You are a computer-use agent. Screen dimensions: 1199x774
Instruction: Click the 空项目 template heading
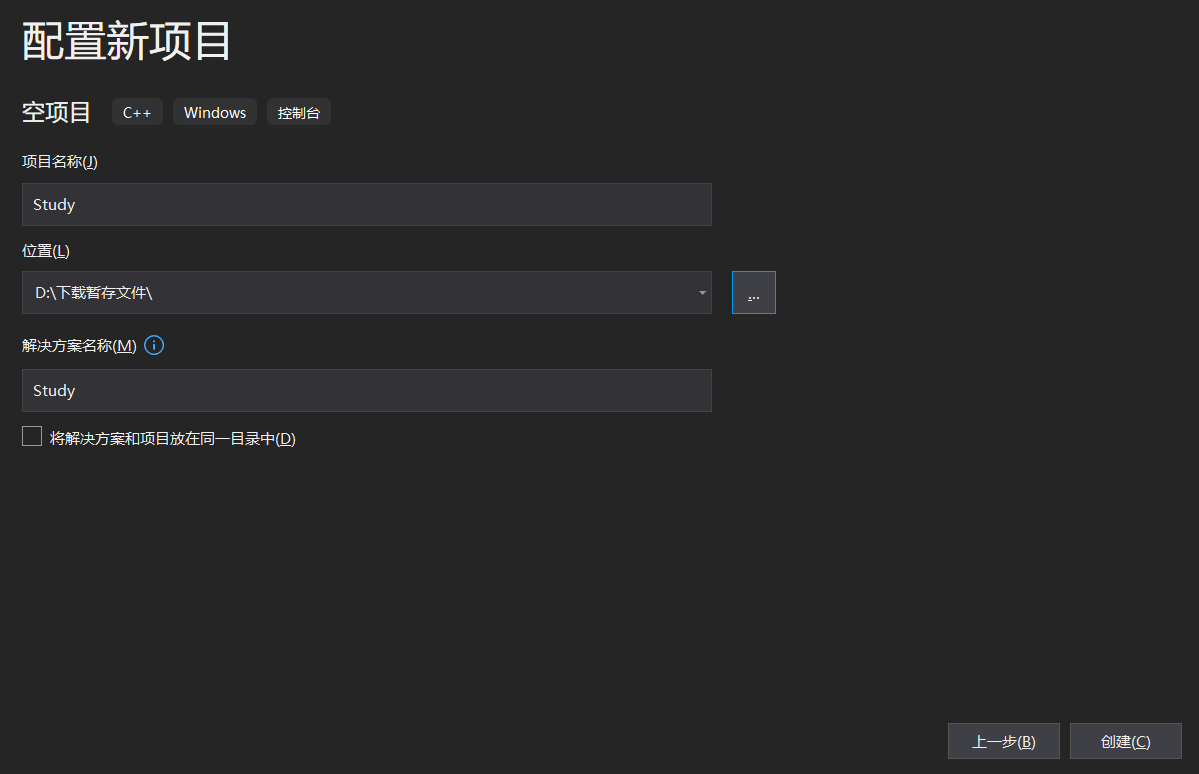56,112
